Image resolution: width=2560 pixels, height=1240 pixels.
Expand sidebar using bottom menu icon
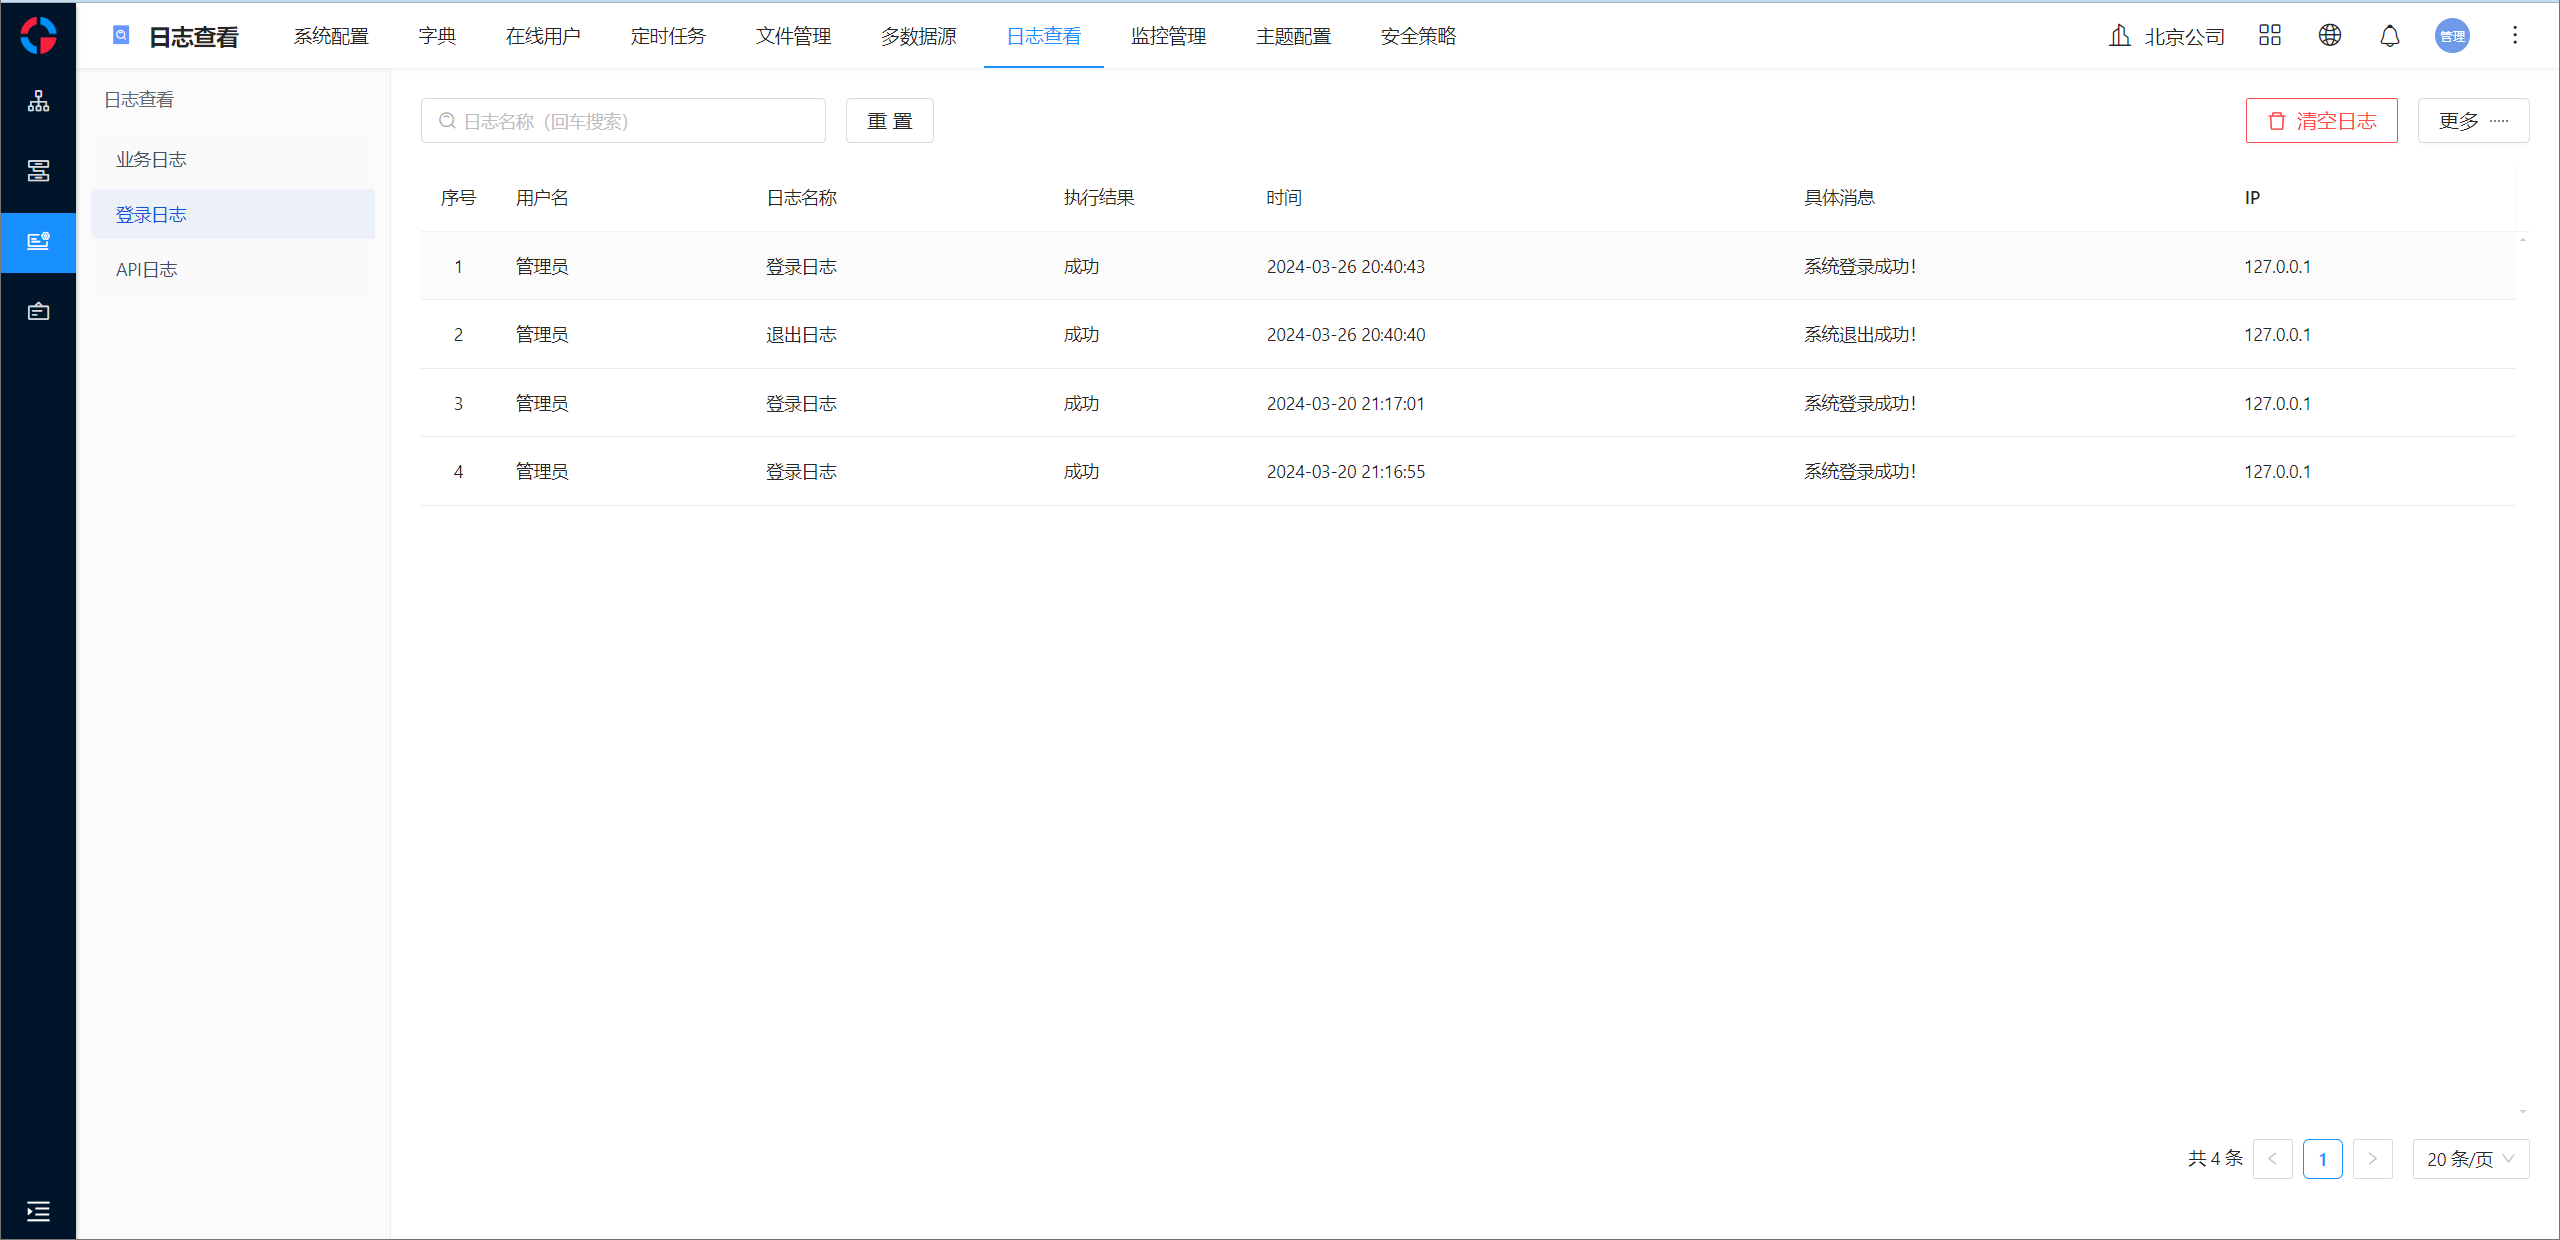click(x=38, y=1211)
